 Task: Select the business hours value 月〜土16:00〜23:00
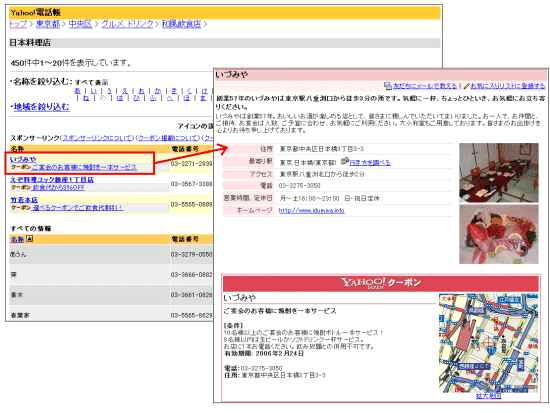click(310, 198)
